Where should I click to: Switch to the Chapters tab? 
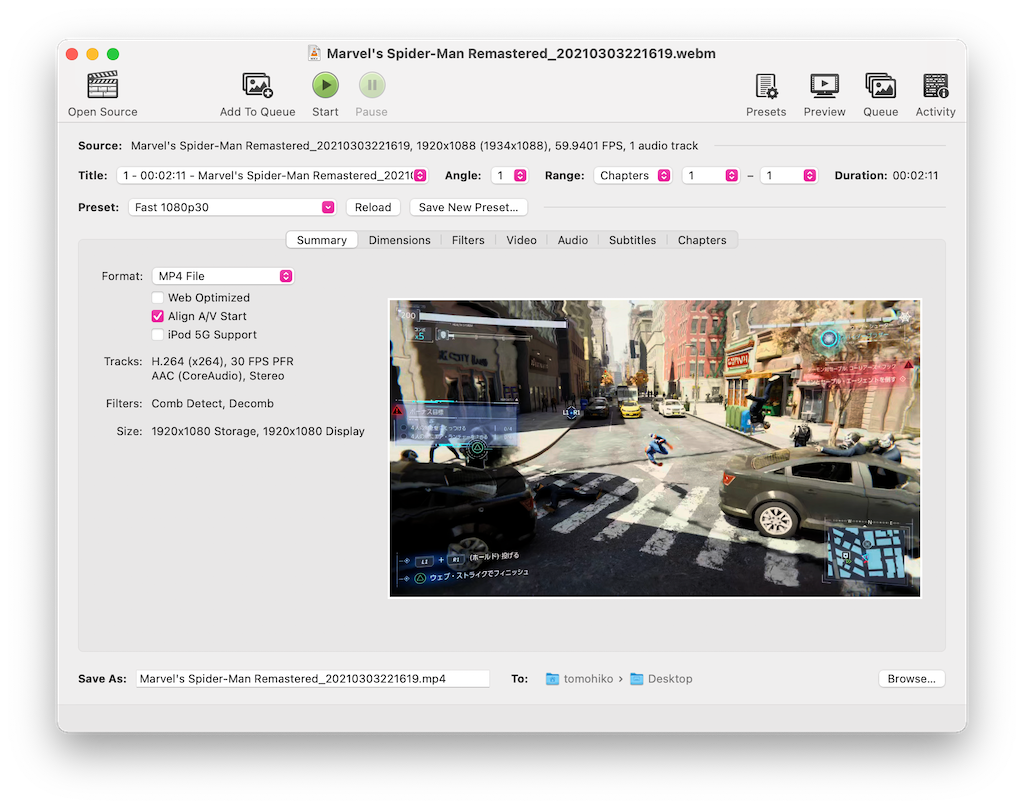pos(702,240)
